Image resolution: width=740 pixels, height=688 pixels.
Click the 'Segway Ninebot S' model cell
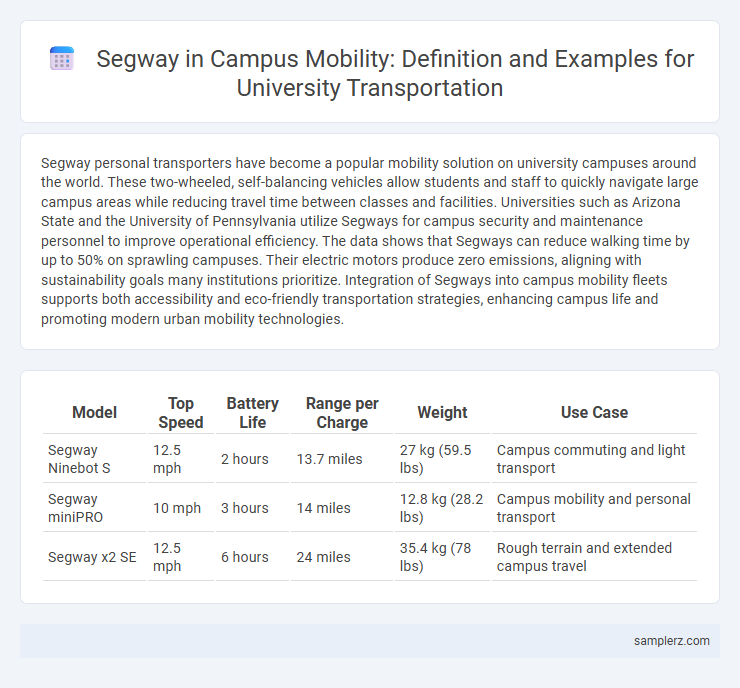94,459
